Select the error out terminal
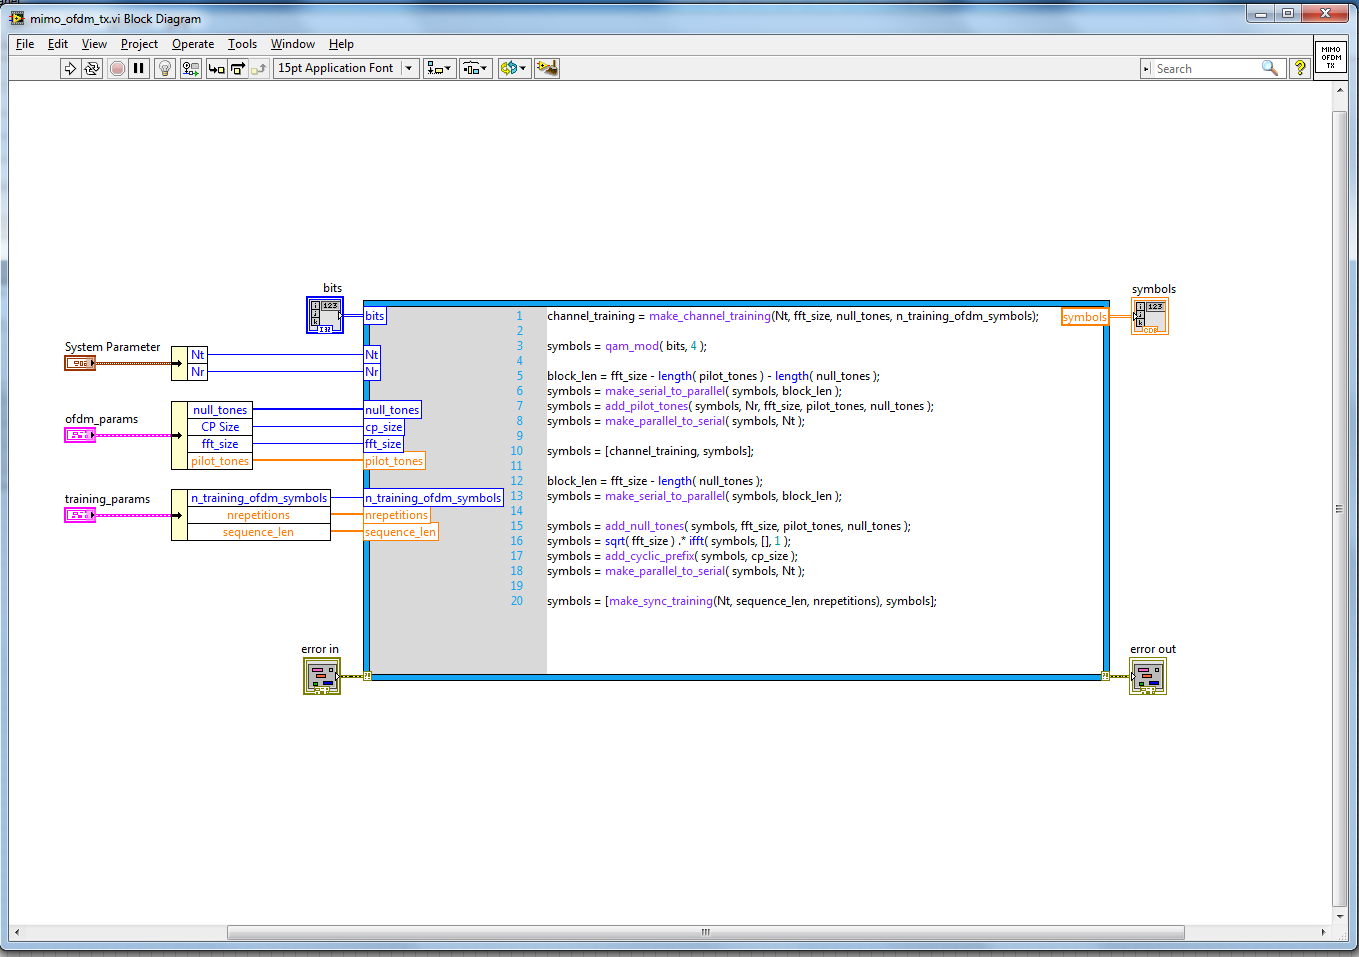The height and width of the screenshot is (957, 1359). tap(1148, 676)
